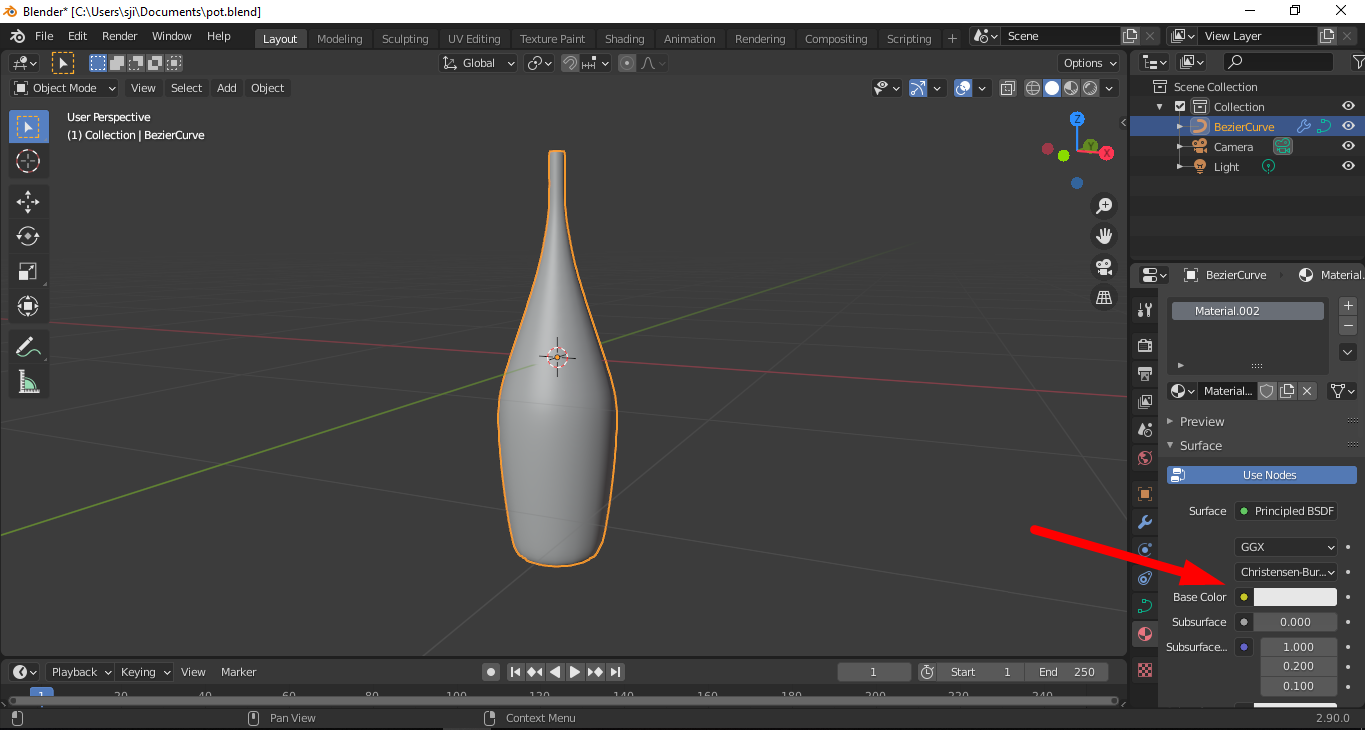Open the Render menu
This screenshot has width=1365, height=730.
point(119,35)
